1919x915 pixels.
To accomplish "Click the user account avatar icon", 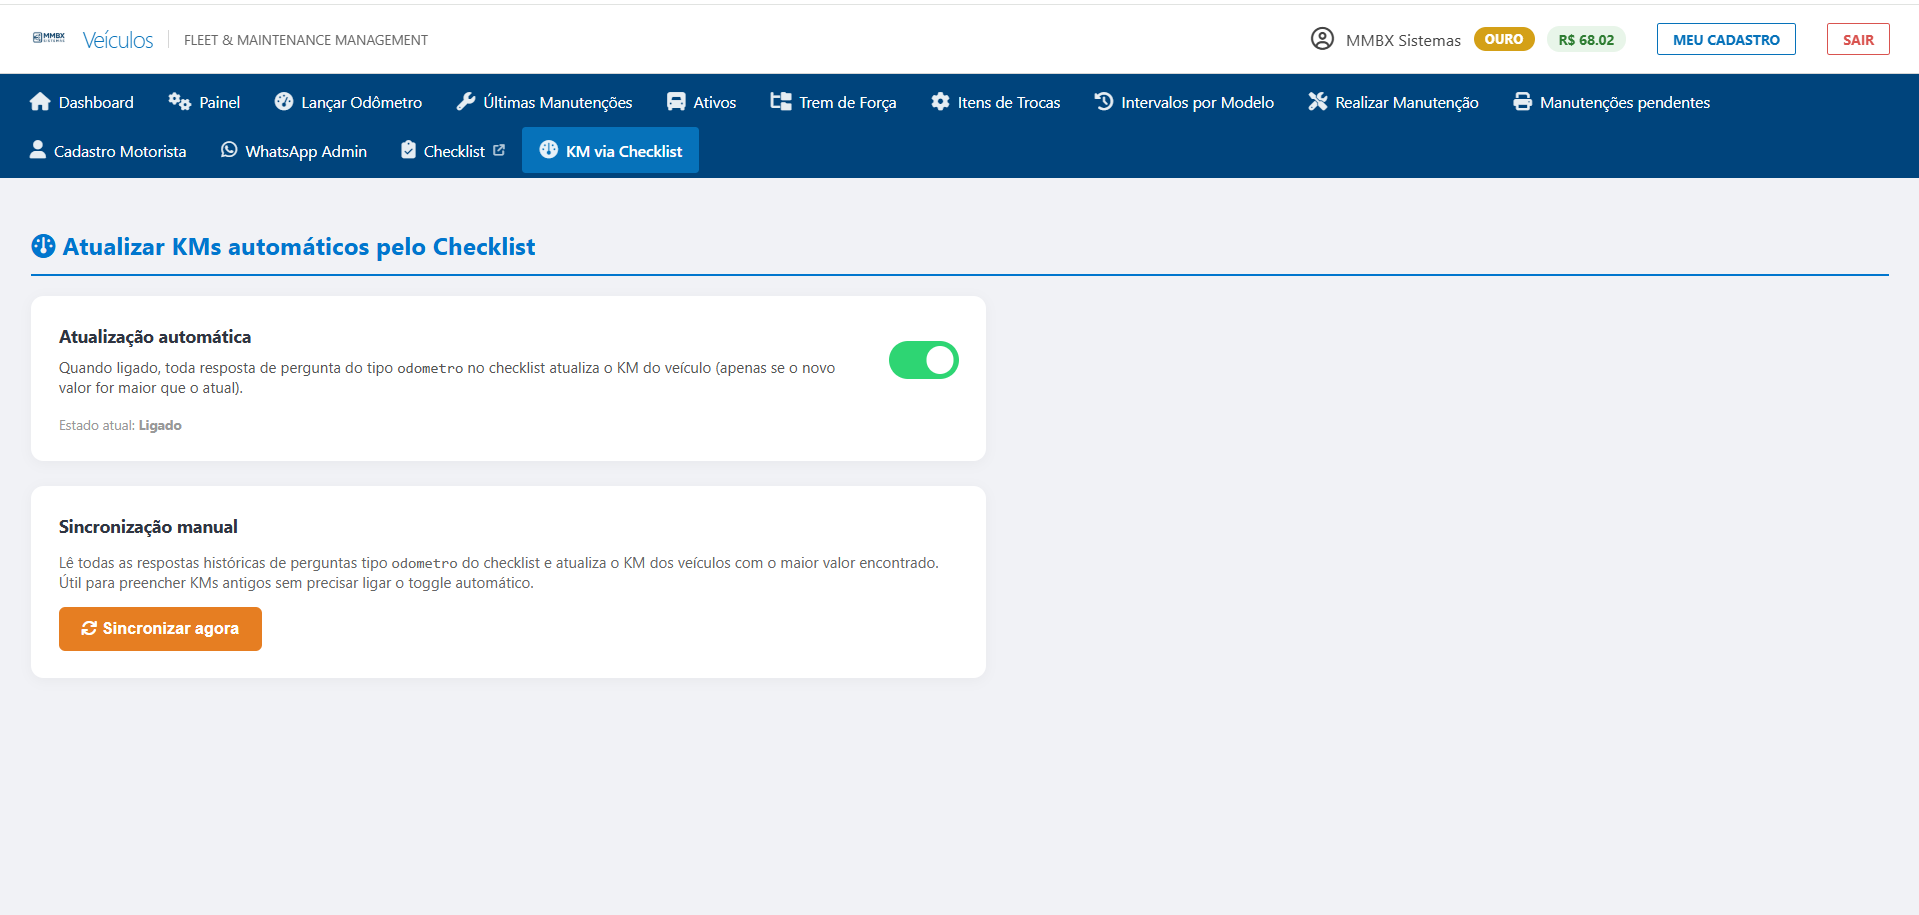I will (1322, 39).
